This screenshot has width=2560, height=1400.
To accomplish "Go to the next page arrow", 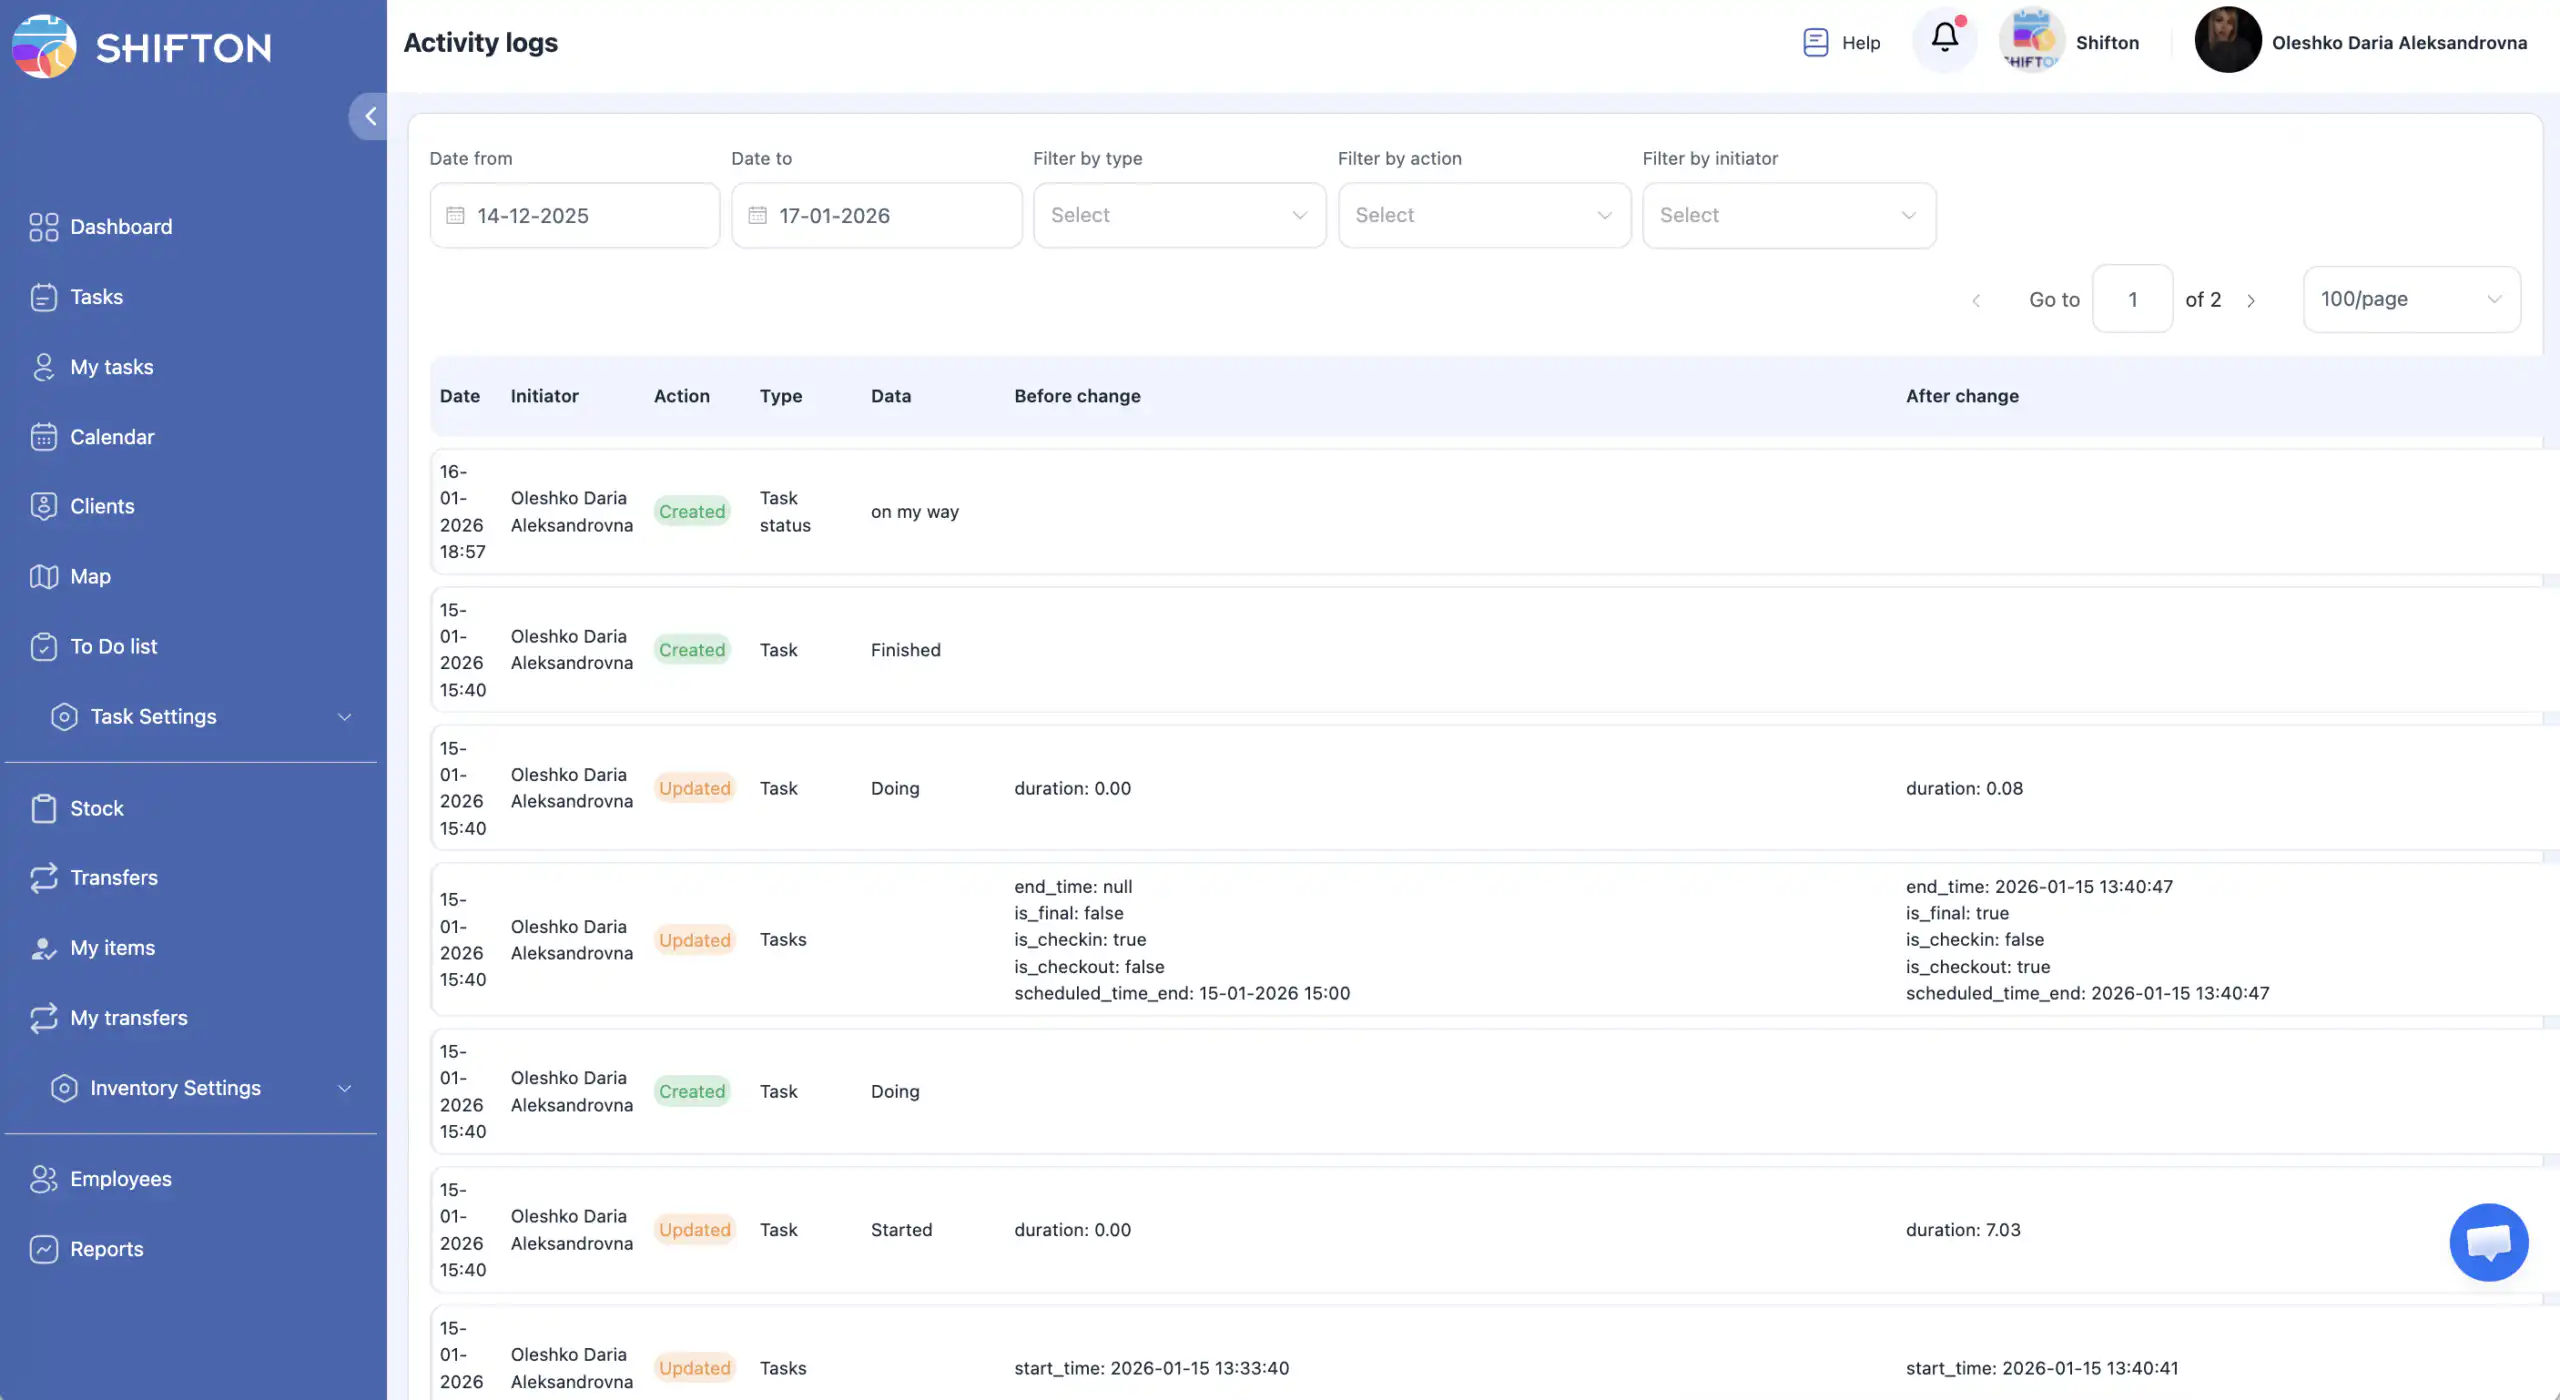I will click(x=2251, y=300).
